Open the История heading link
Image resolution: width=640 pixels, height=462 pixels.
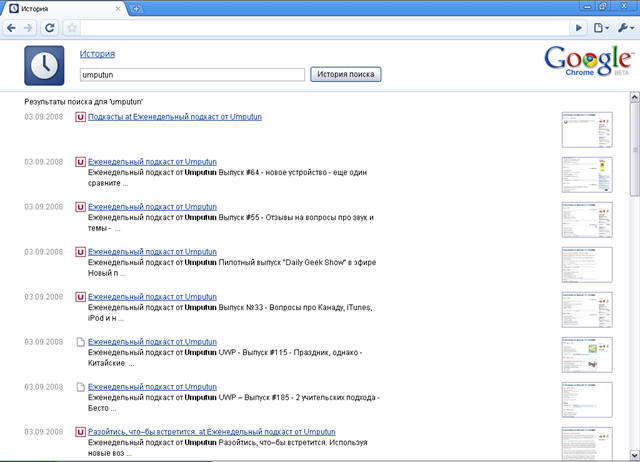(97, 54)
